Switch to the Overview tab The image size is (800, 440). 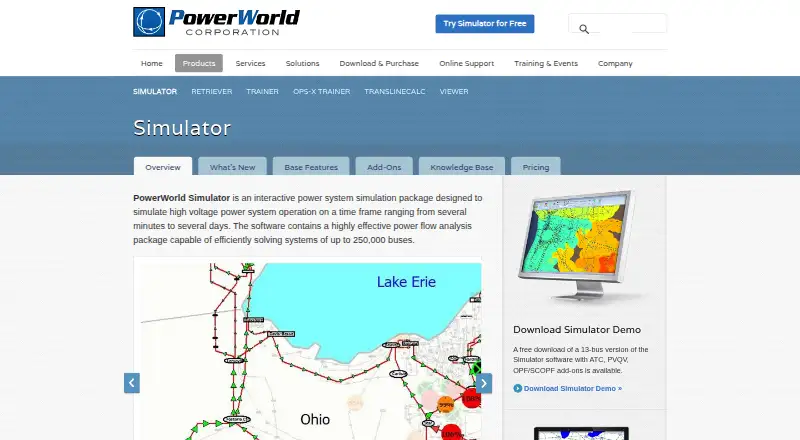pos(163,166)
